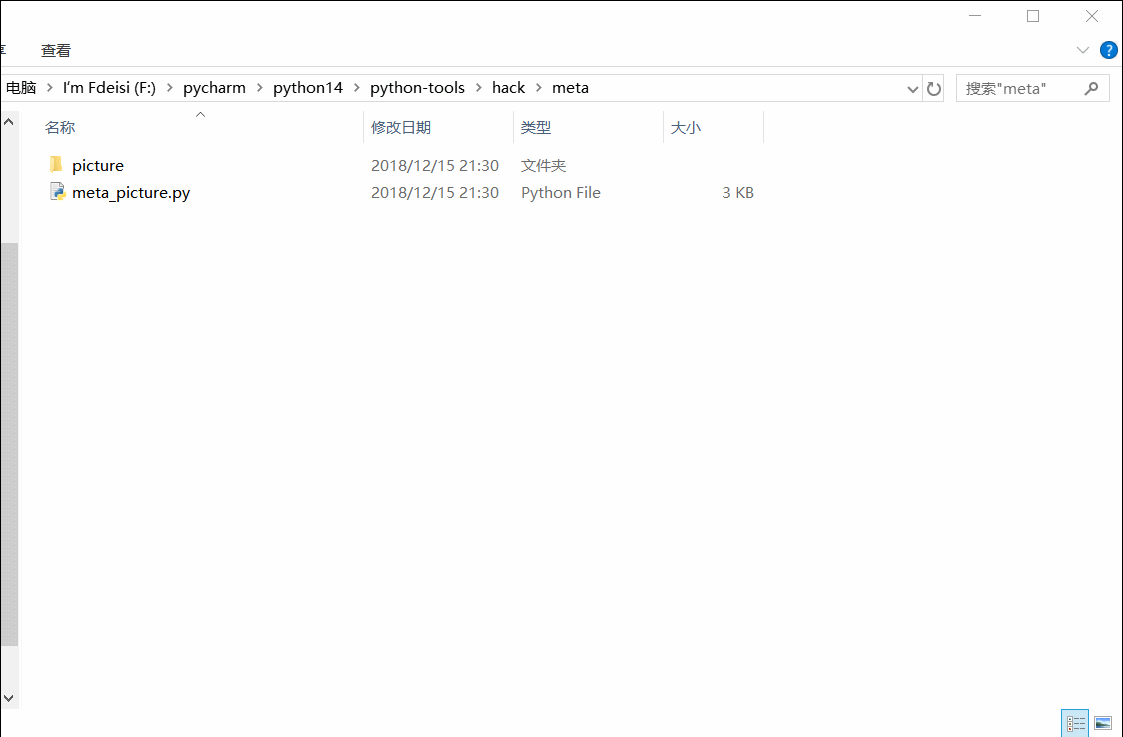1123x737 pixels.
Task: Collapse the ribbon using the chevron arrow
Action: (1082, 50)
